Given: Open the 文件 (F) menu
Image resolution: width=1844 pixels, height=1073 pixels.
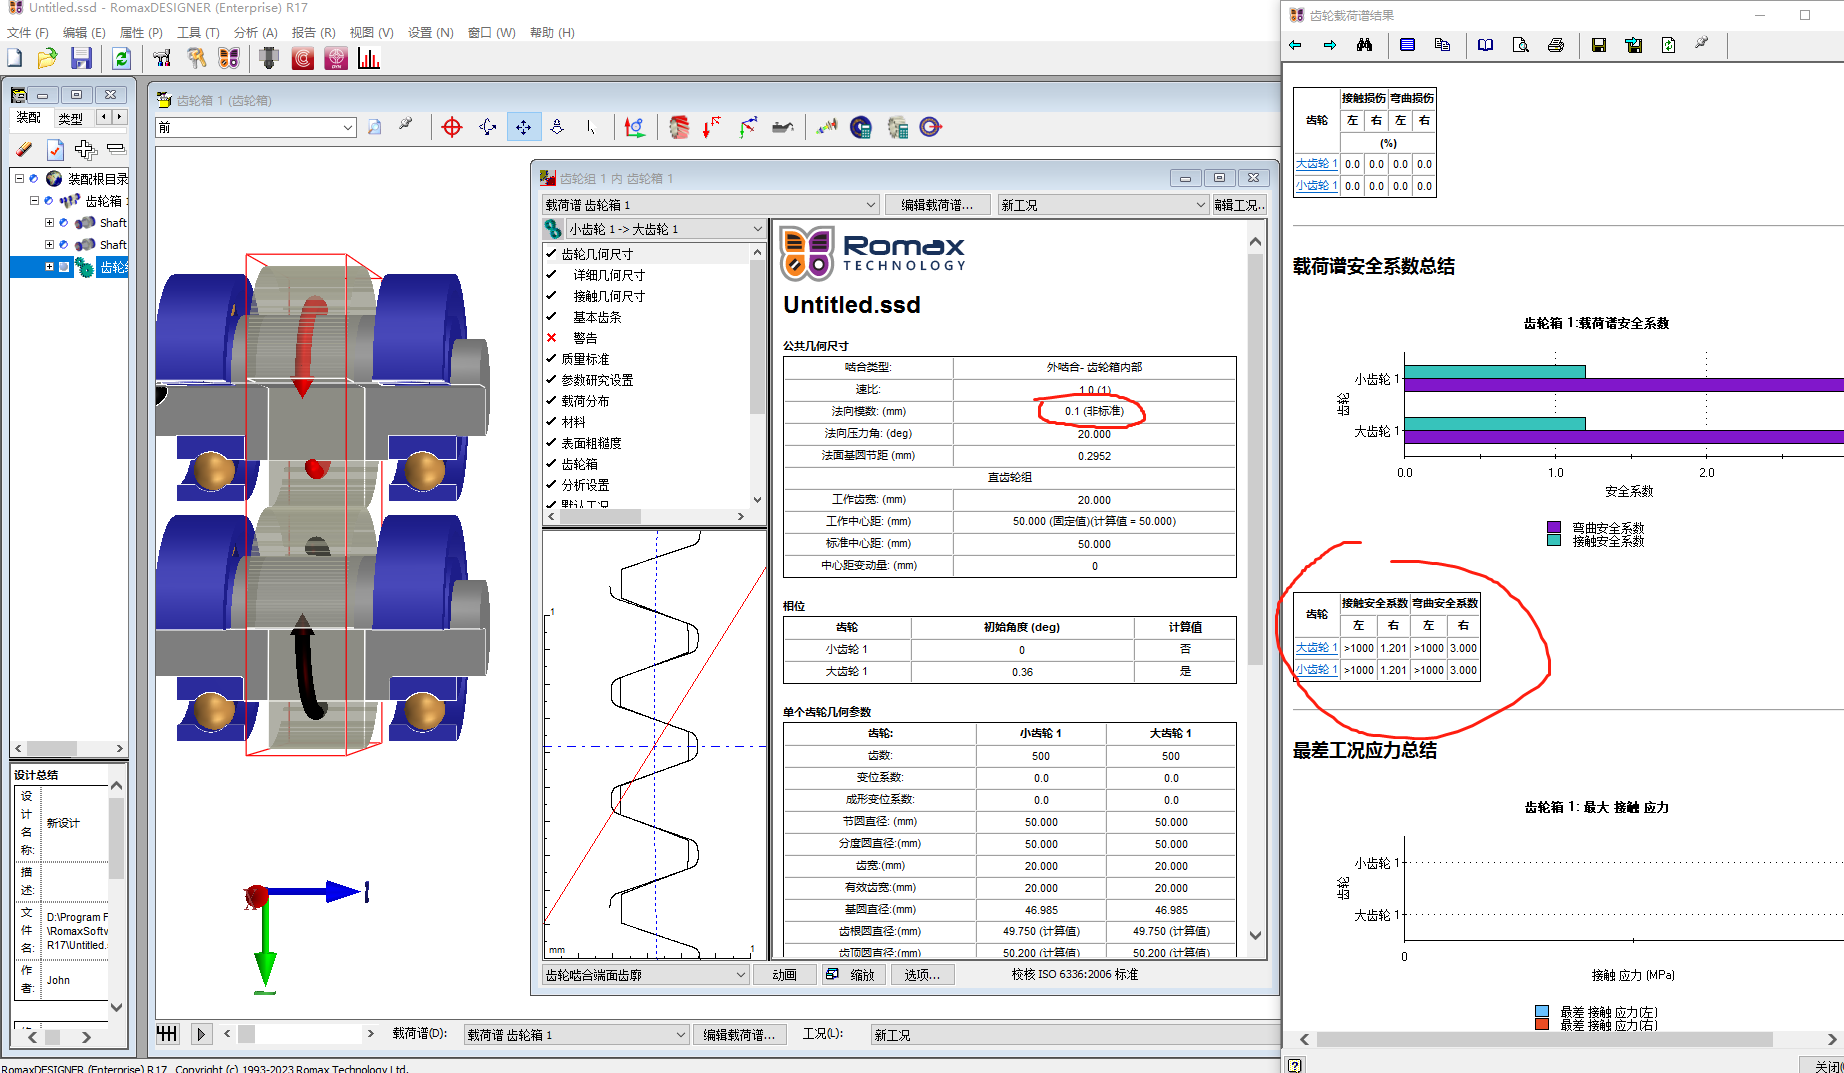Looking at the screenshot, I should click(28, 33).
